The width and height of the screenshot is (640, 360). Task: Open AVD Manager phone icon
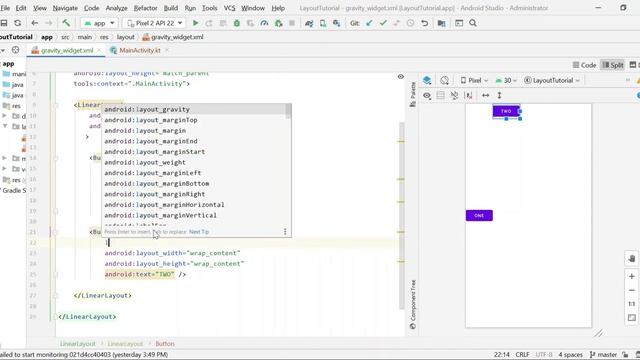(323, 23)
